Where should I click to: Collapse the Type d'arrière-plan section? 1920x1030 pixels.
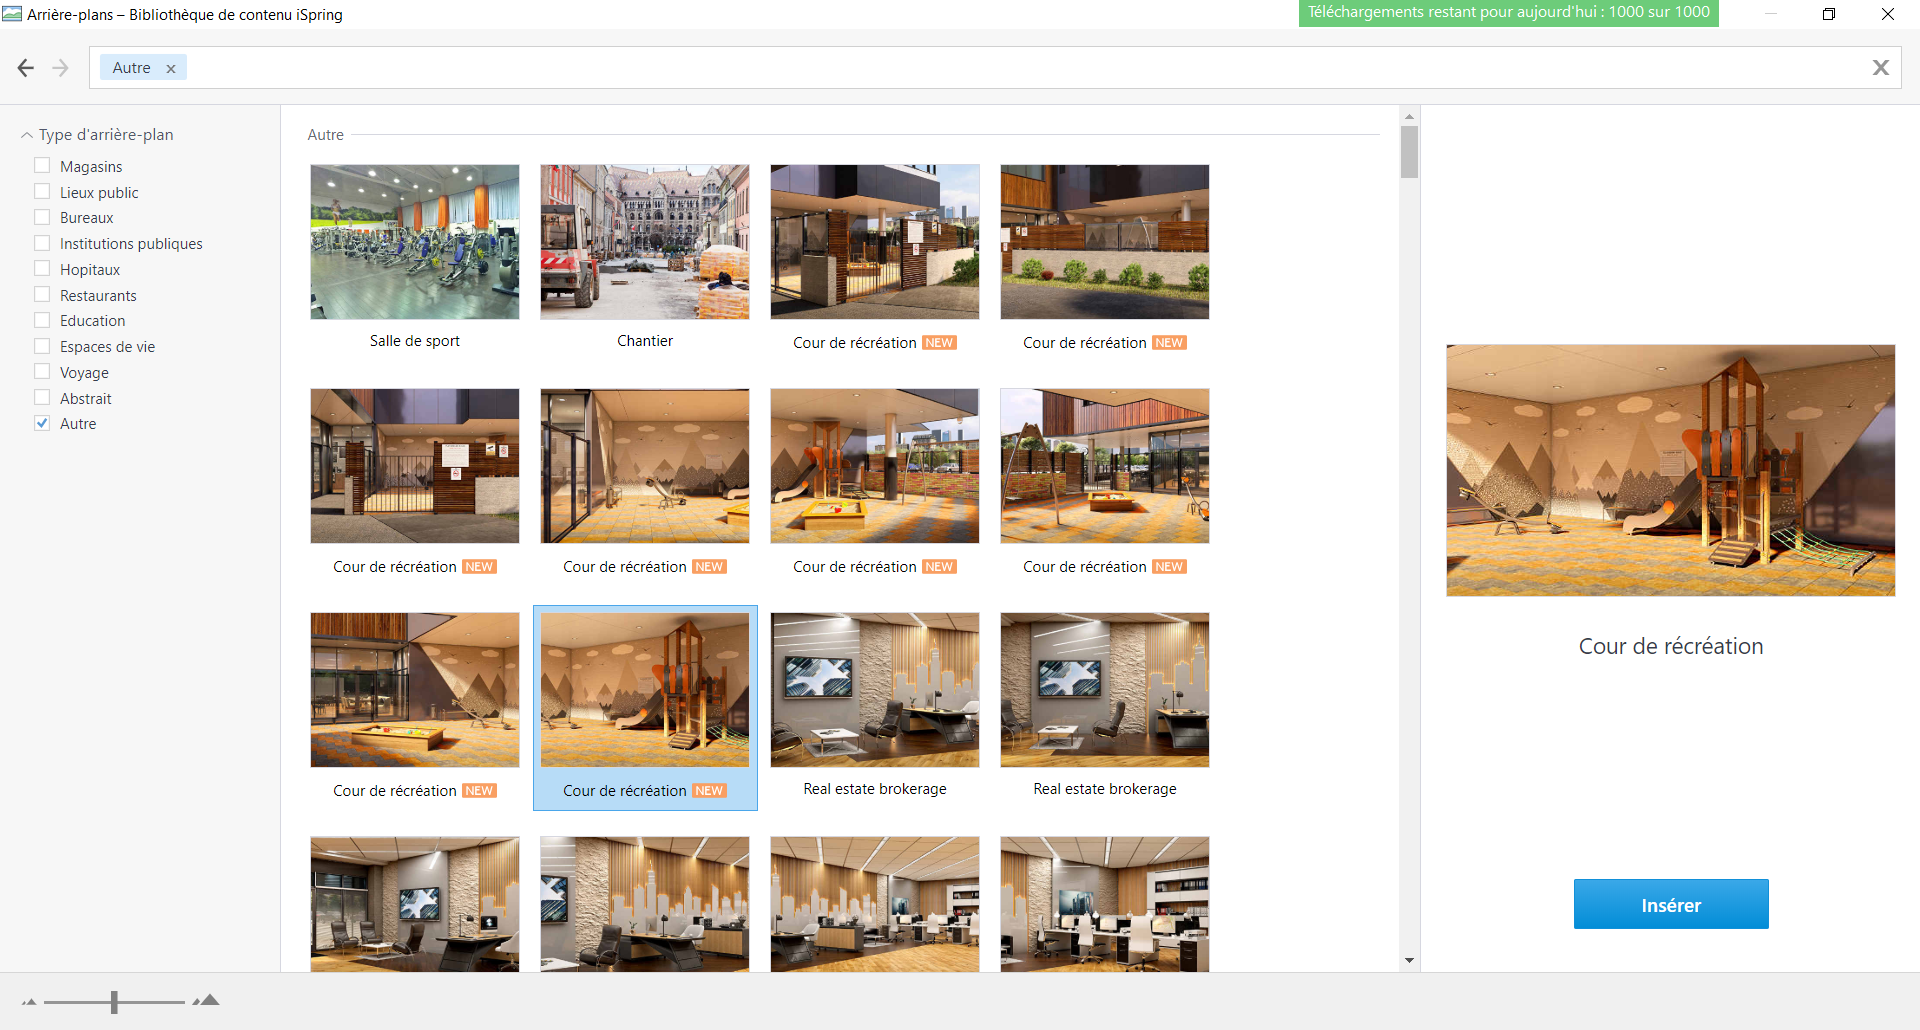[27, 135]
